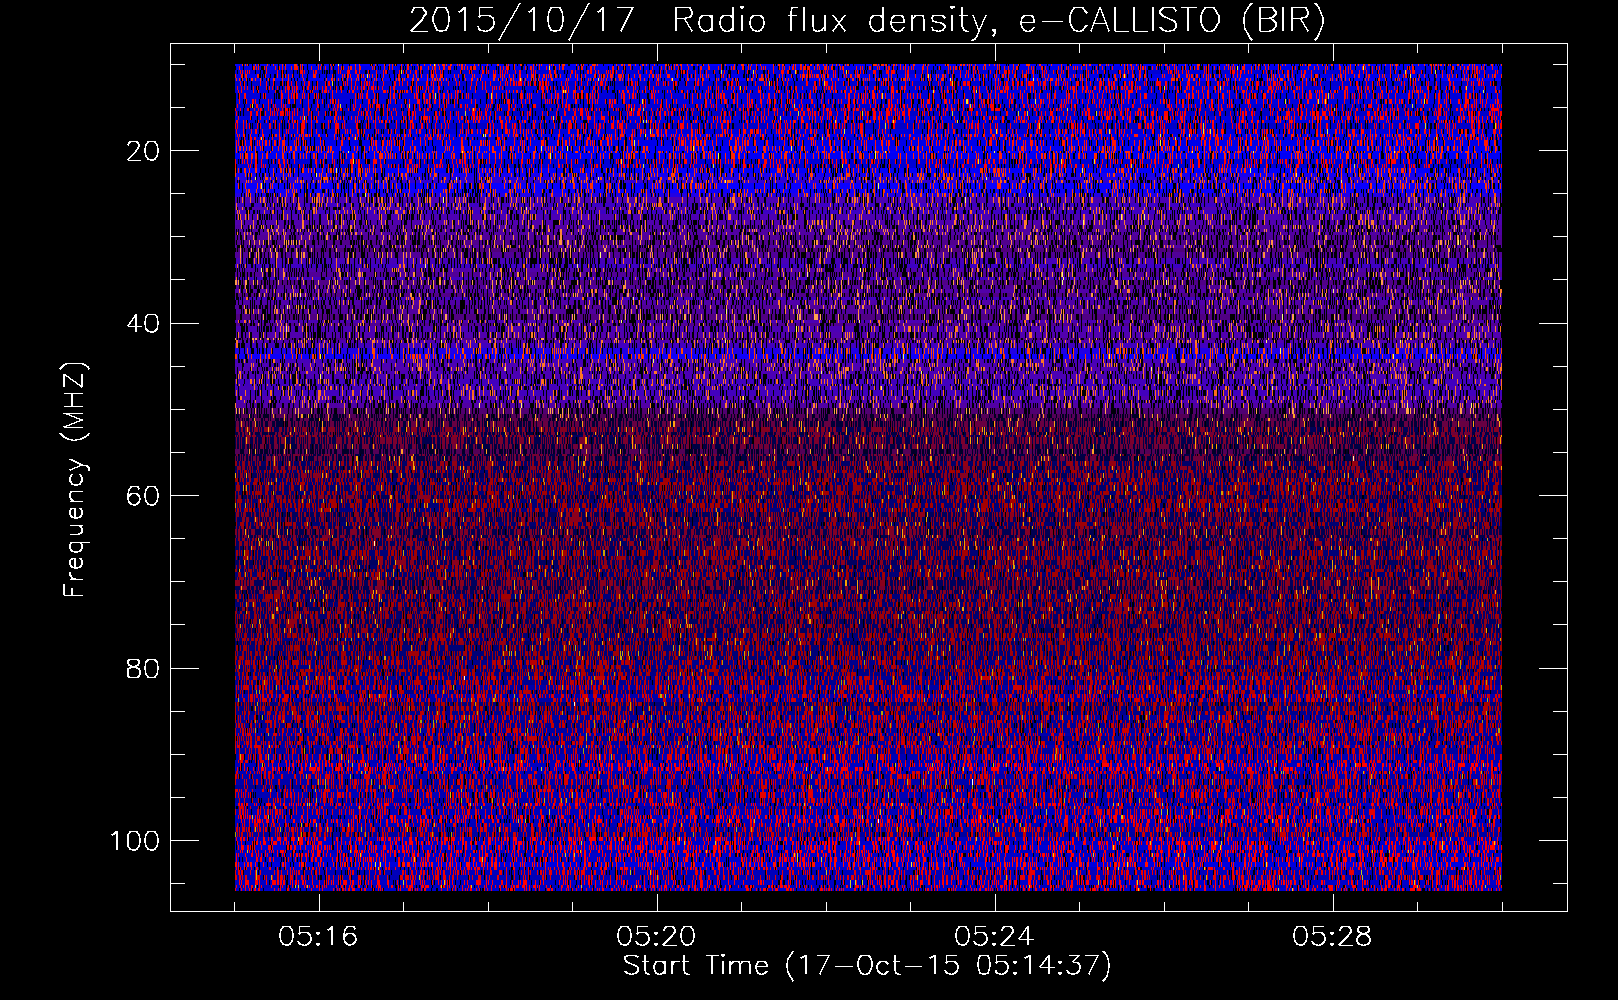Click the date '2015/10/17' in the title
The image size is (1618, 1000).
coord(522,21)
